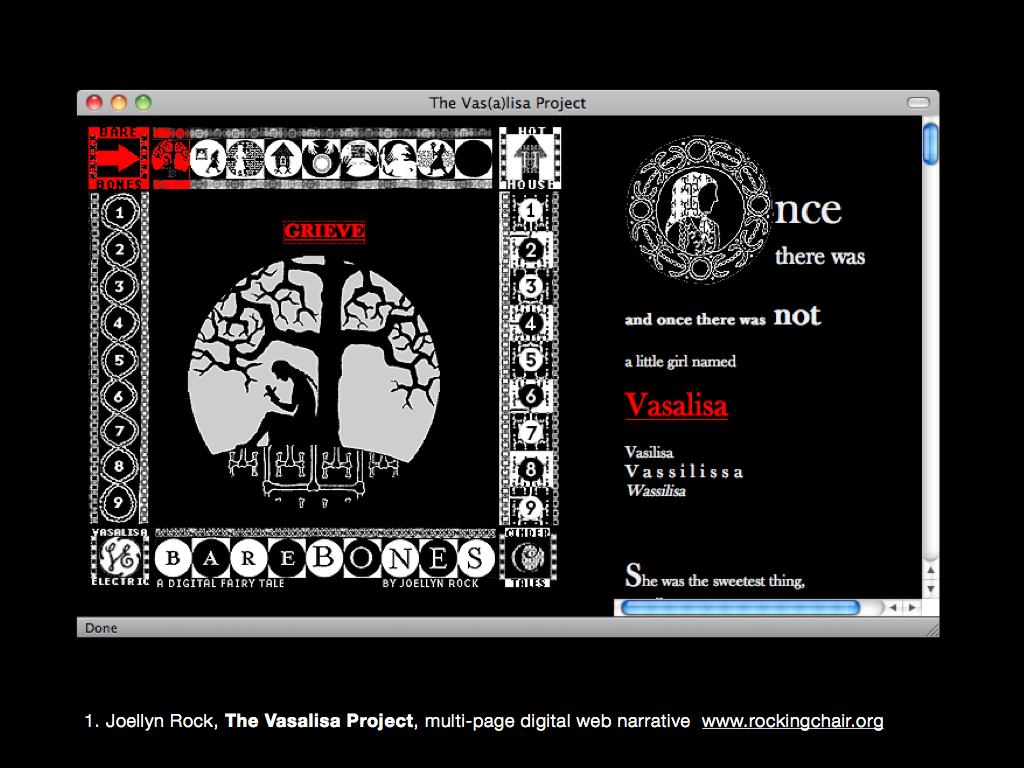Select the solid black circle in top strip

pyautogui.click(x=473, y=158)
